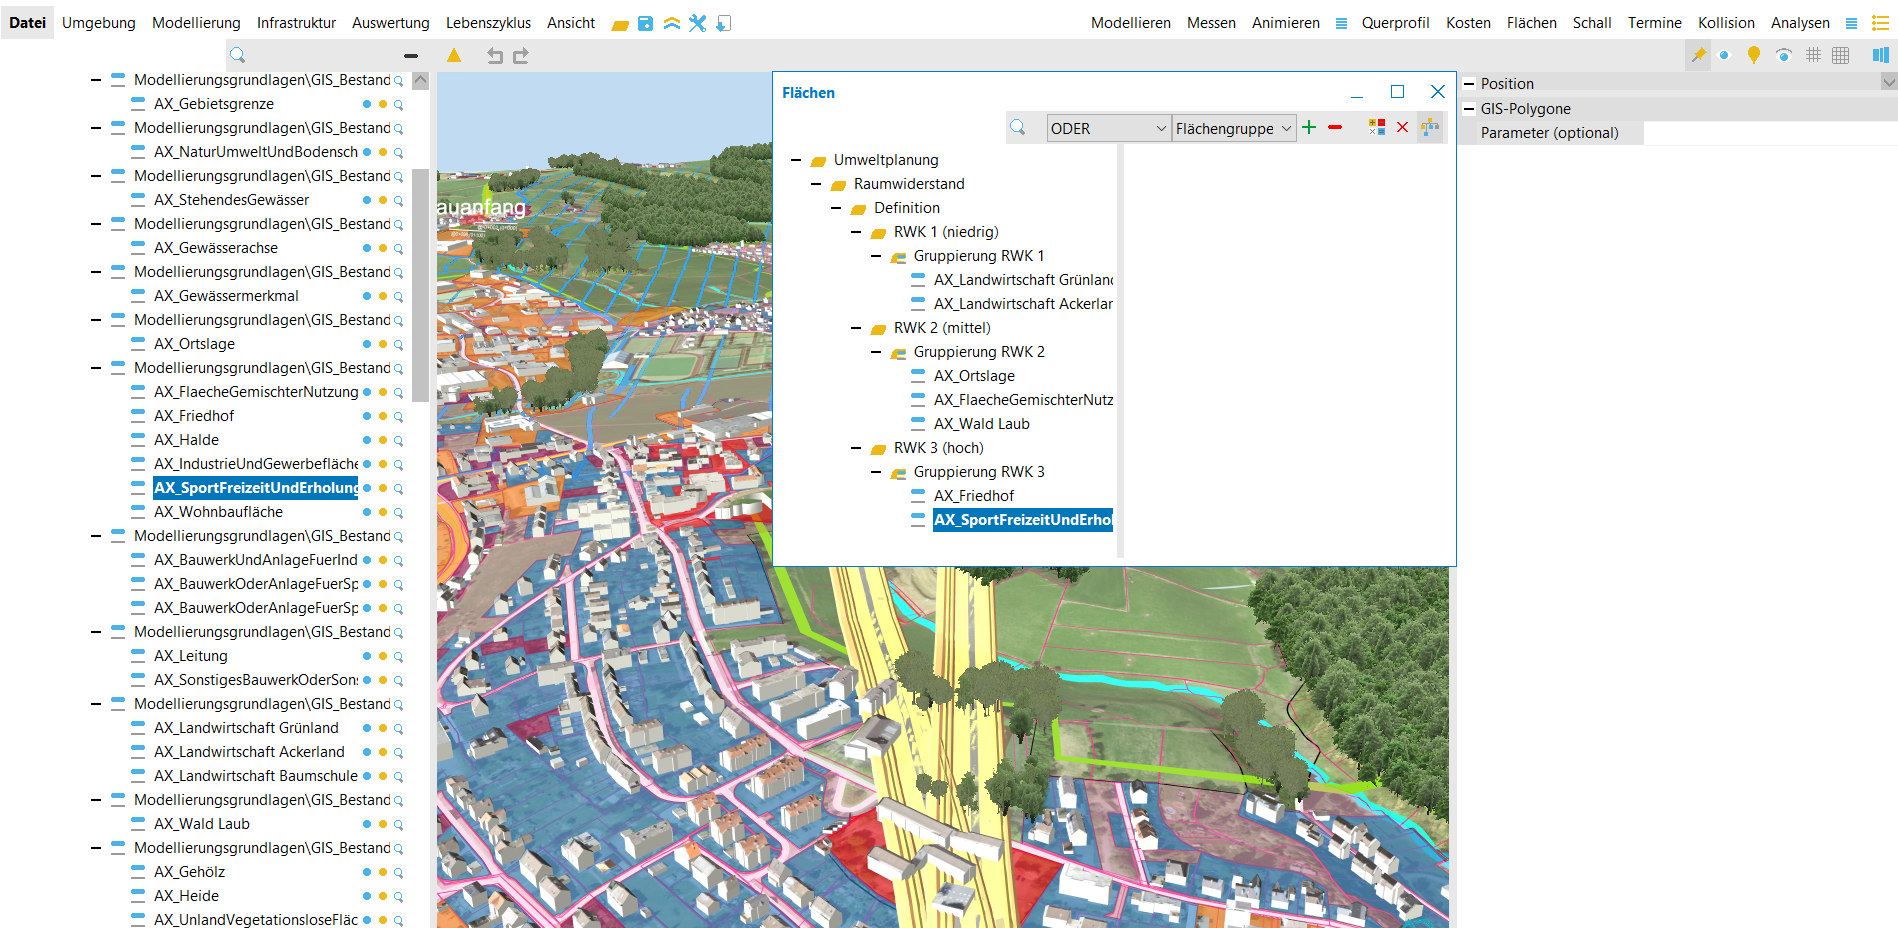Click the Parameter (optional) input field

[1768, 133]
